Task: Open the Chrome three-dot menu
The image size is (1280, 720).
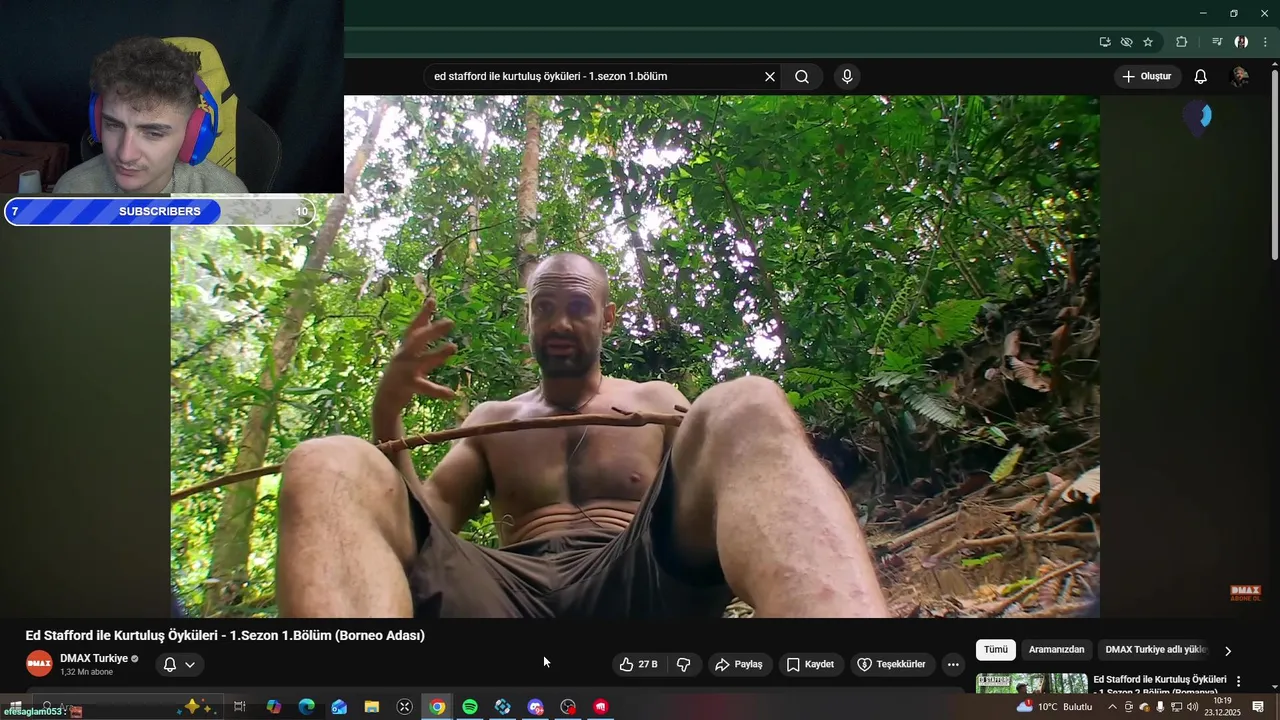Action: [1265, 42]
